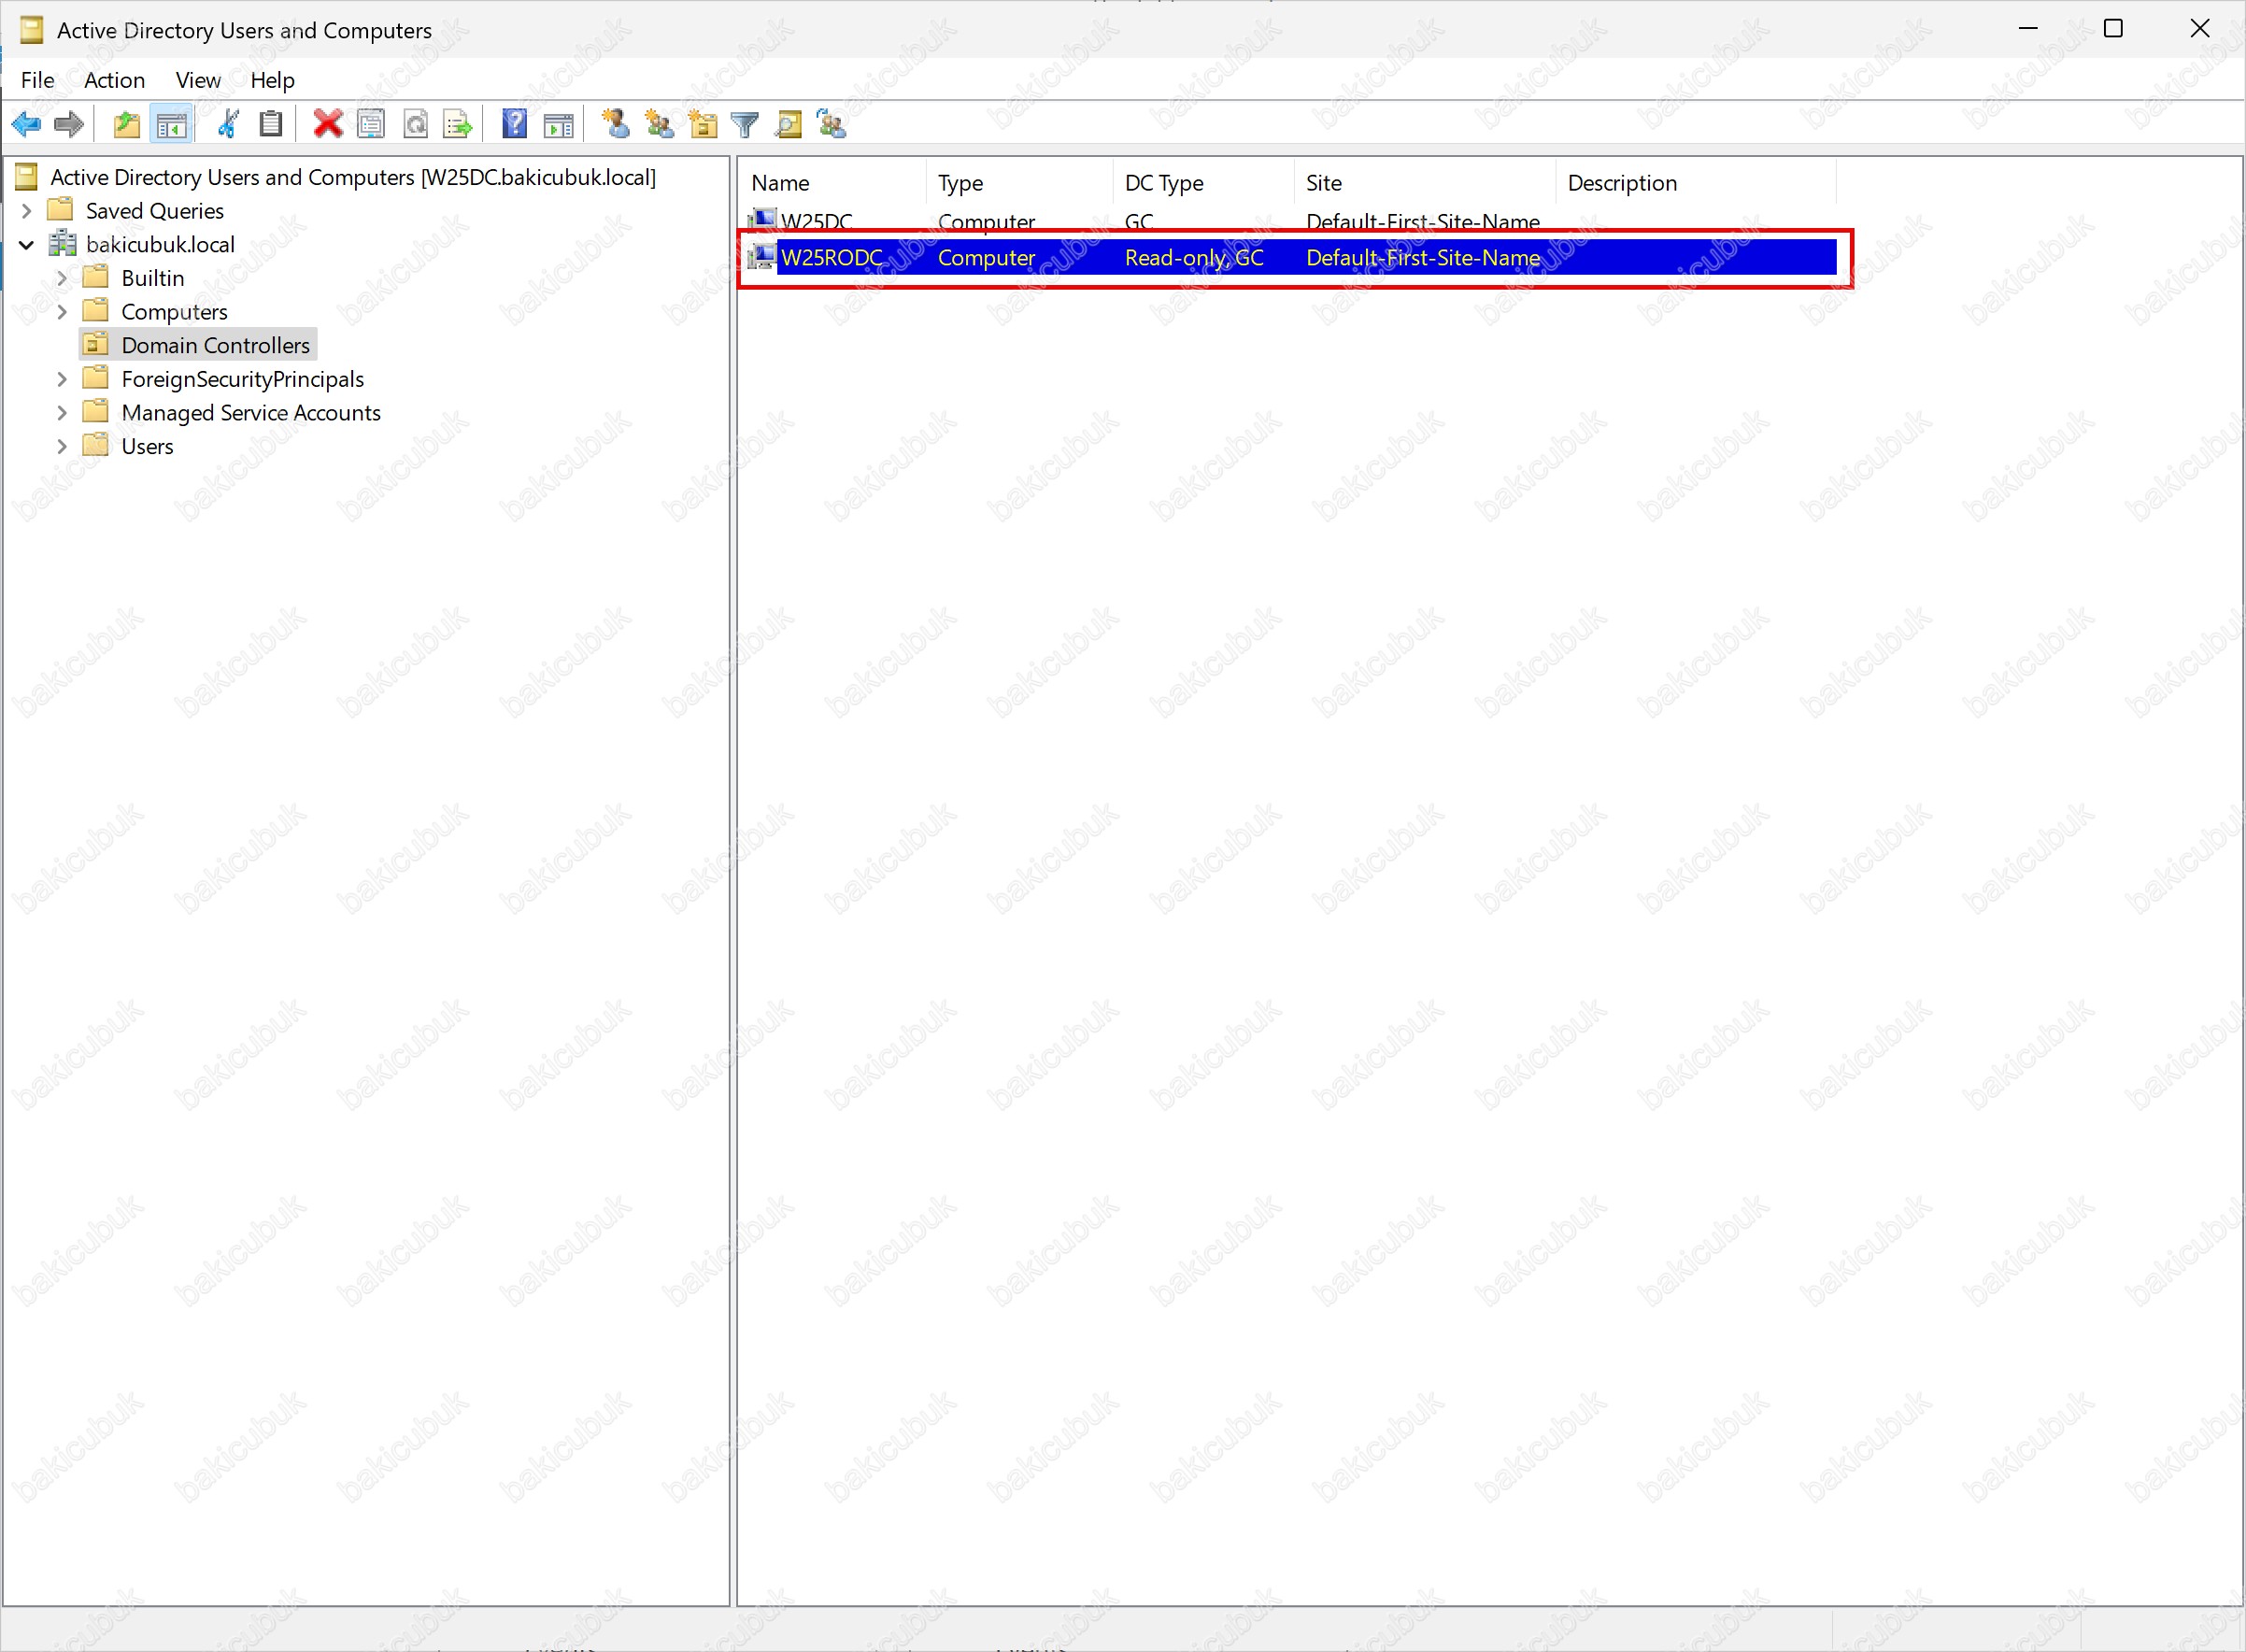Click the W25DC computer icon

tap(762, 219)
